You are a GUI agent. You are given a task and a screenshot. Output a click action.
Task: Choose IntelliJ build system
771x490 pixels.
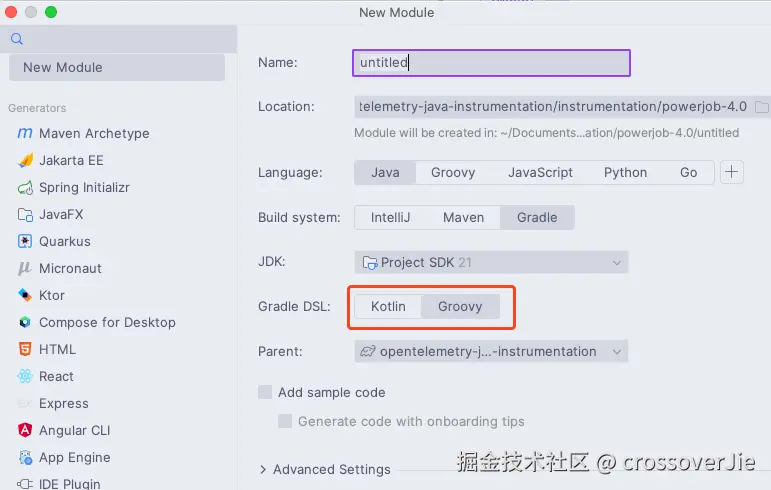pyautogui.click(x=390, y=217)
